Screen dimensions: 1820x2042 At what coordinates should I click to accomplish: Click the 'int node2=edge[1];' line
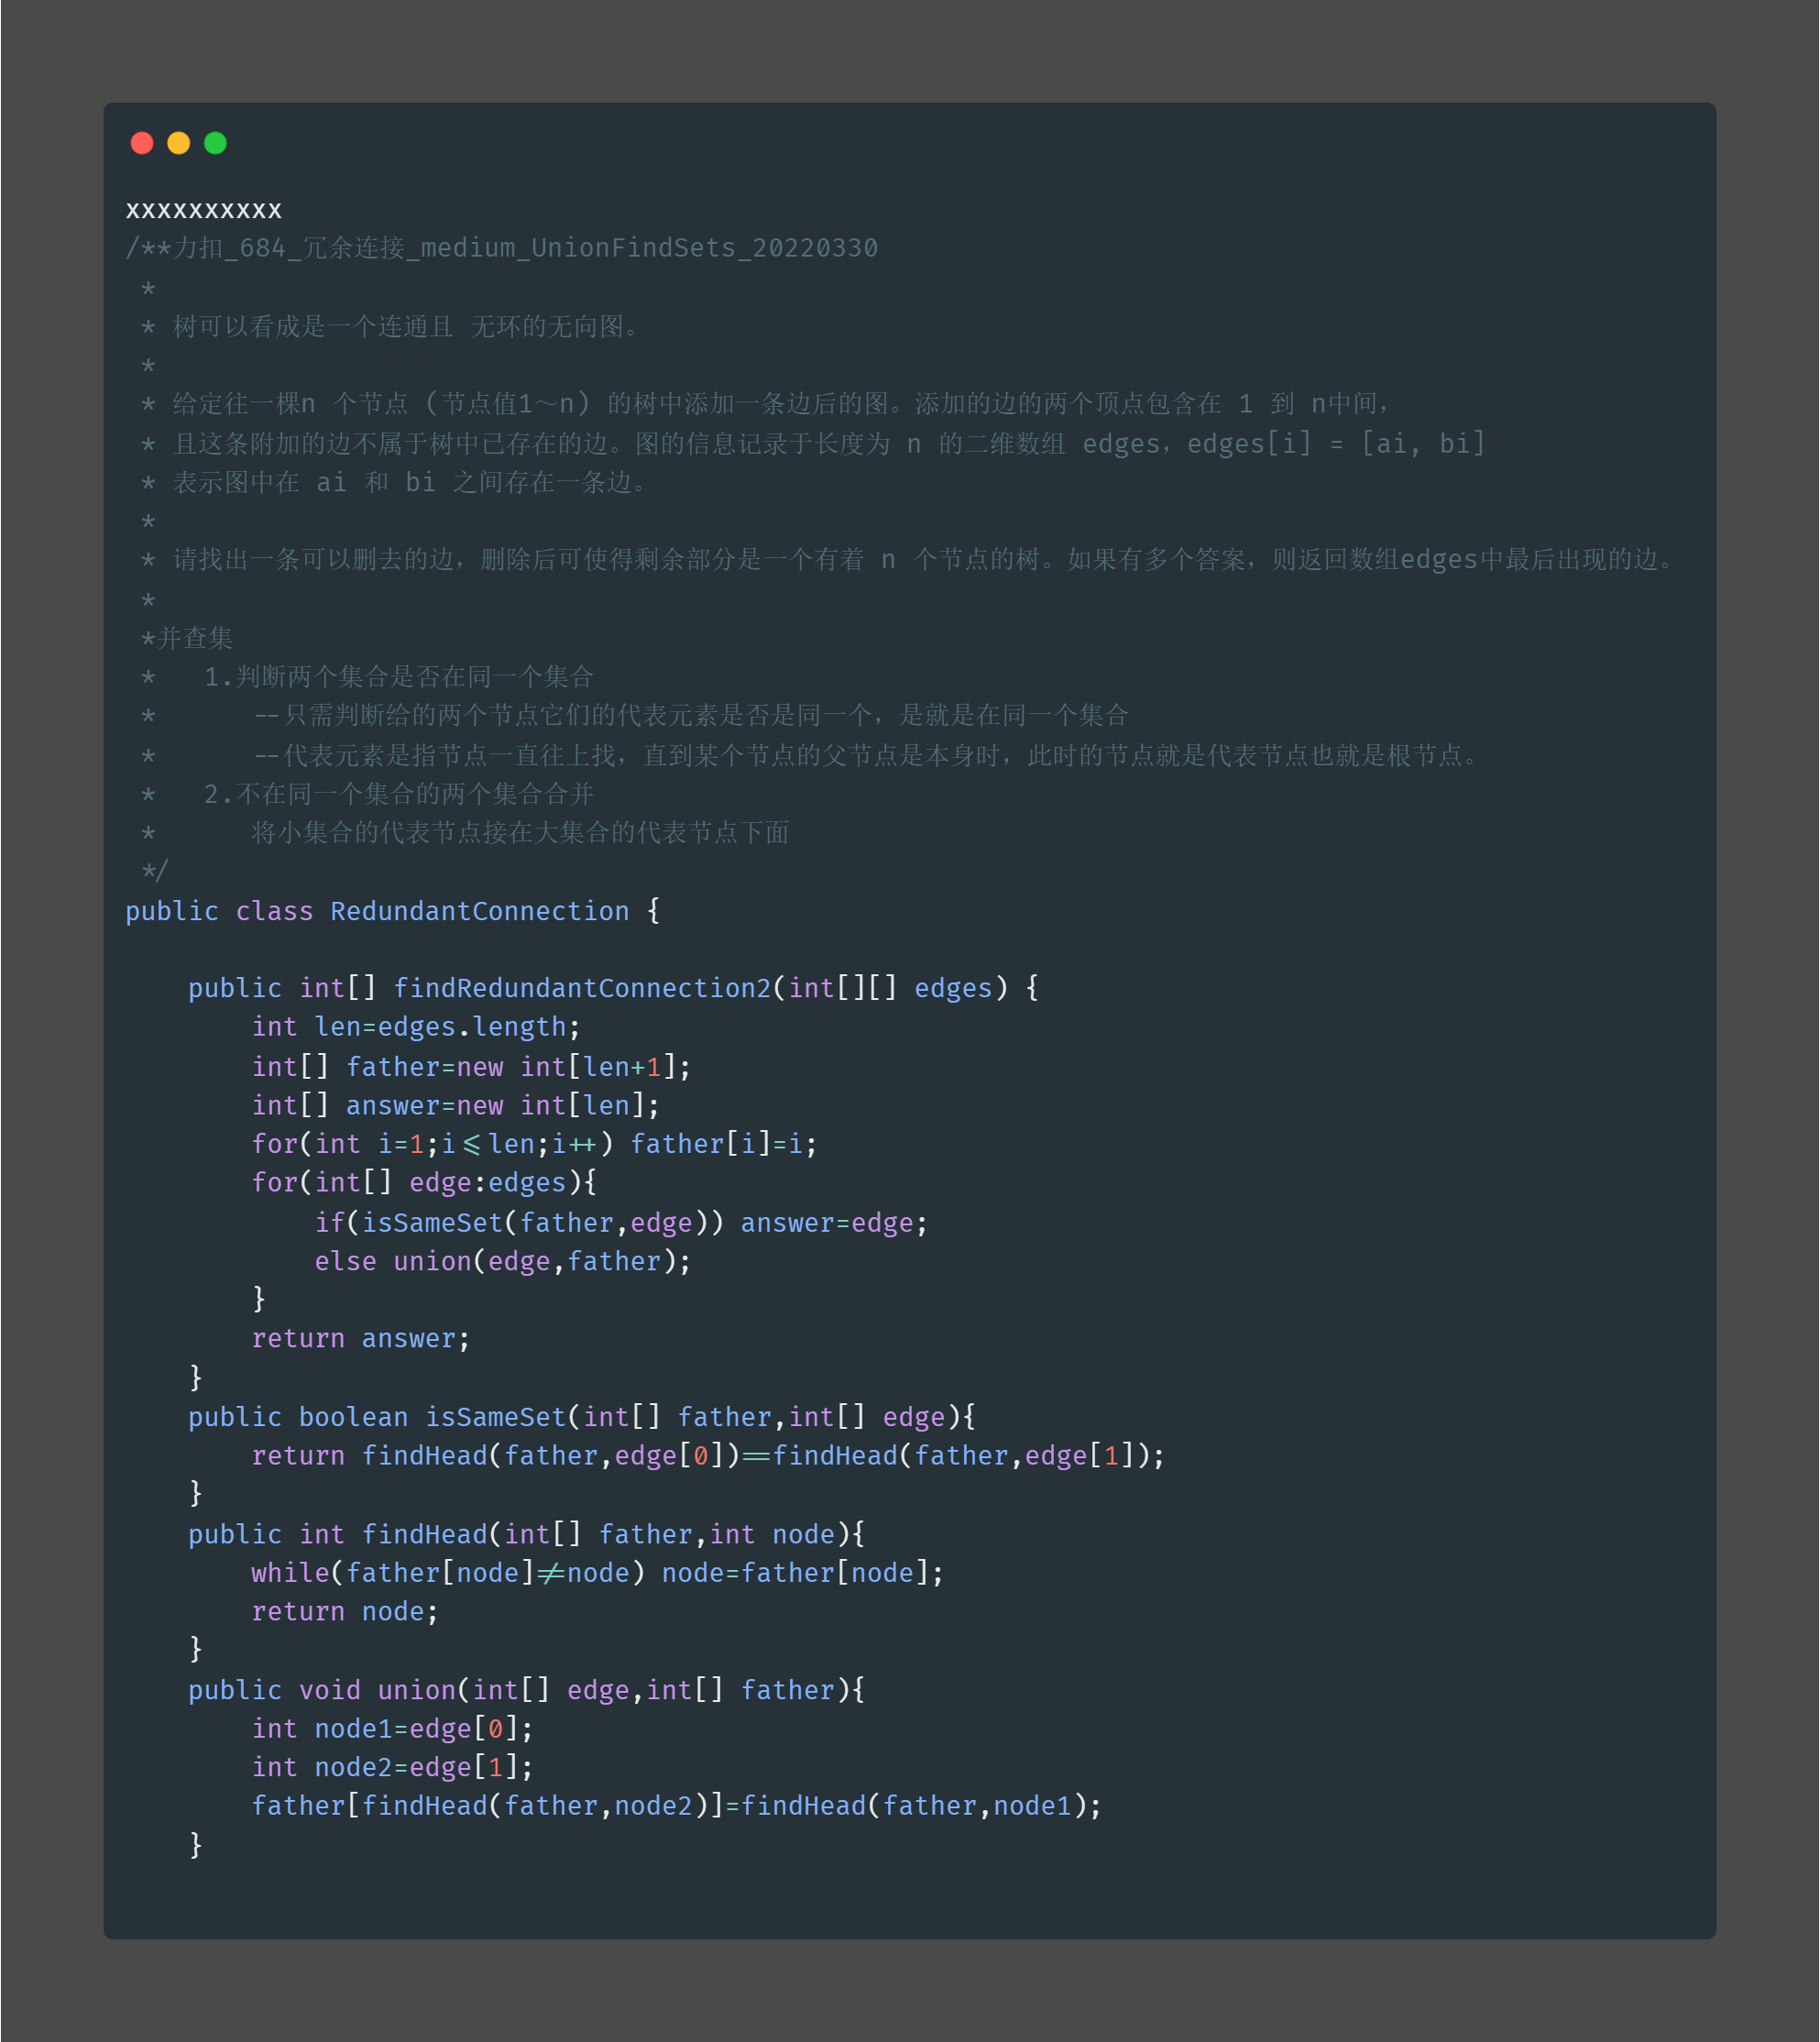click(x=392, y=1767)
